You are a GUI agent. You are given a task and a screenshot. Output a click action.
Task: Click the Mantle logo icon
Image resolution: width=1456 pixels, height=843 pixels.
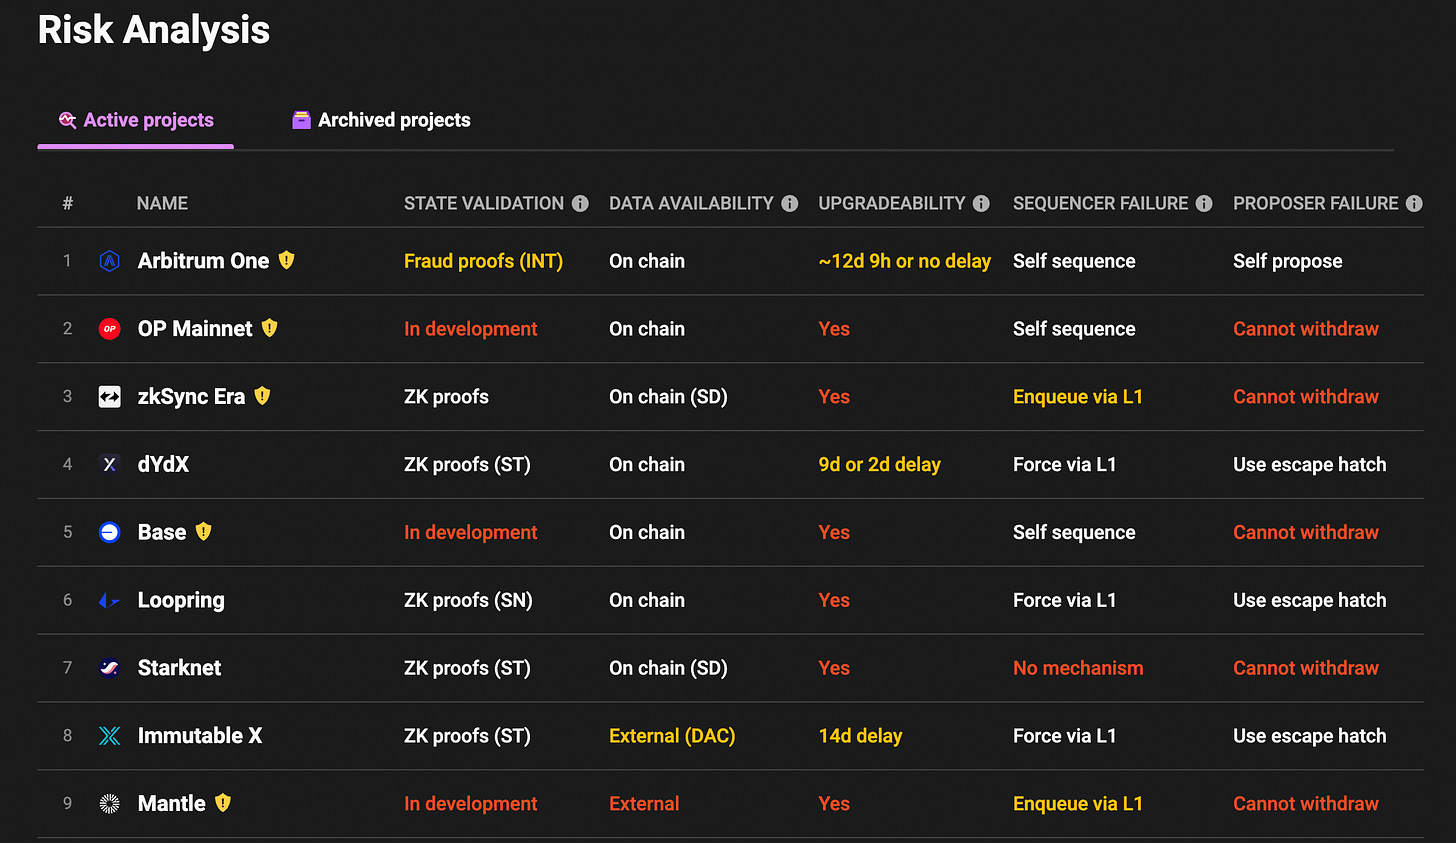[110, 804]
